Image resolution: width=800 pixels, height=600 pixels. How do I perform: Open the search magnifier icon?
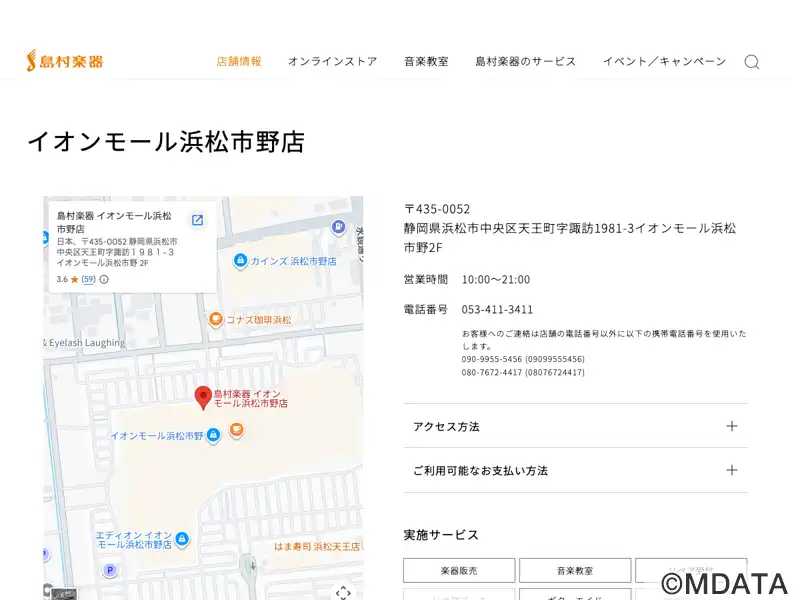(751, 62)
